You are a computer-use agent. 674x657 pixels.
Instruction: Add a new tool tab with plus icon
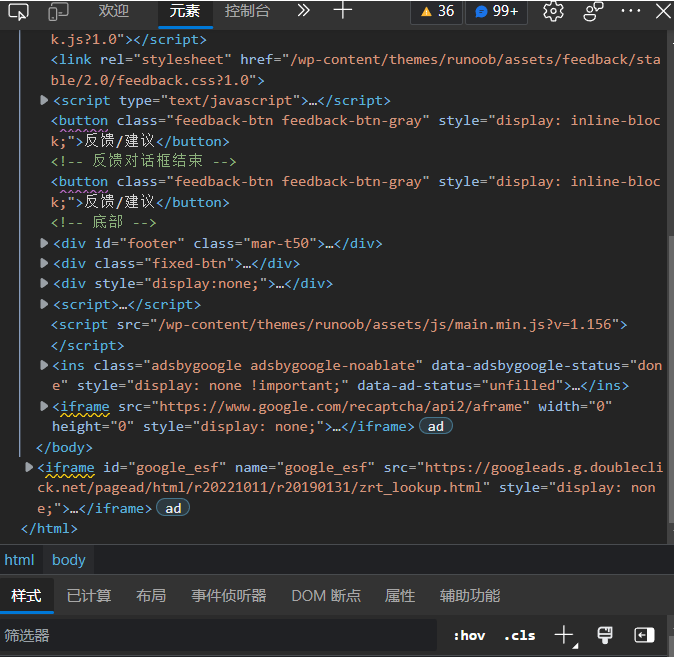(x=343, y=11)
